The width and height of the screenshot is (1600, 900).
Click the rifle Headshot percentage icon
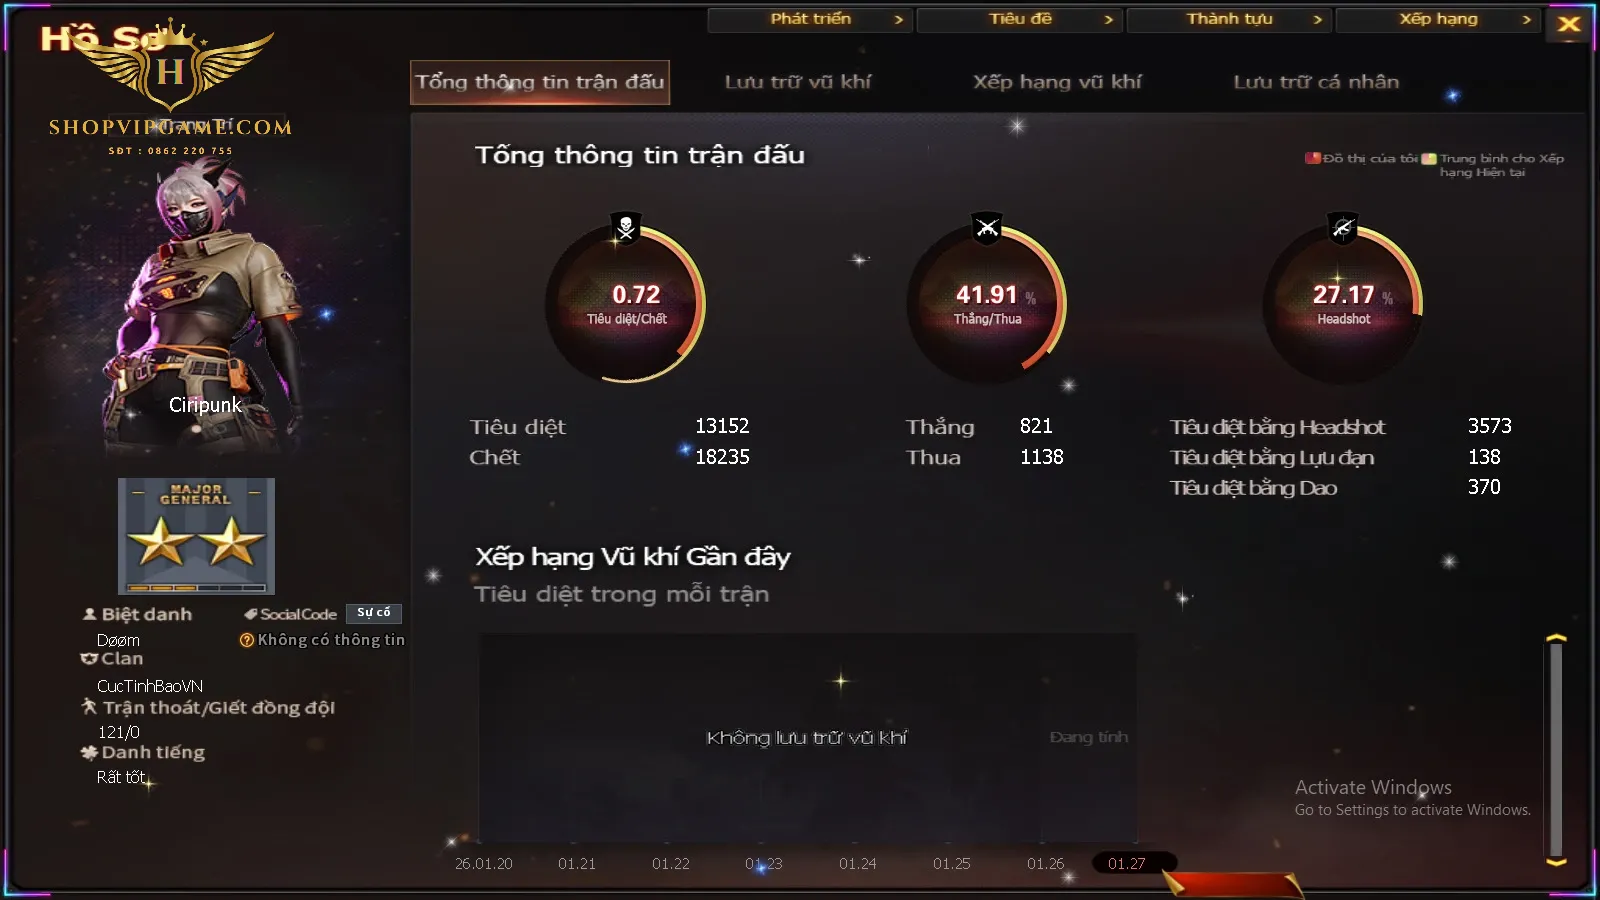[1343, 228]
